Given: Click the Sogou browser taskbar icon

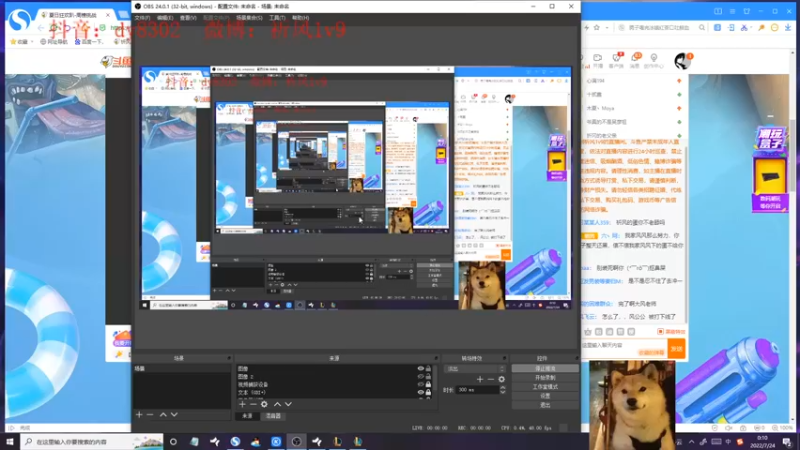Looking at the screenshot, I should 235,441.
